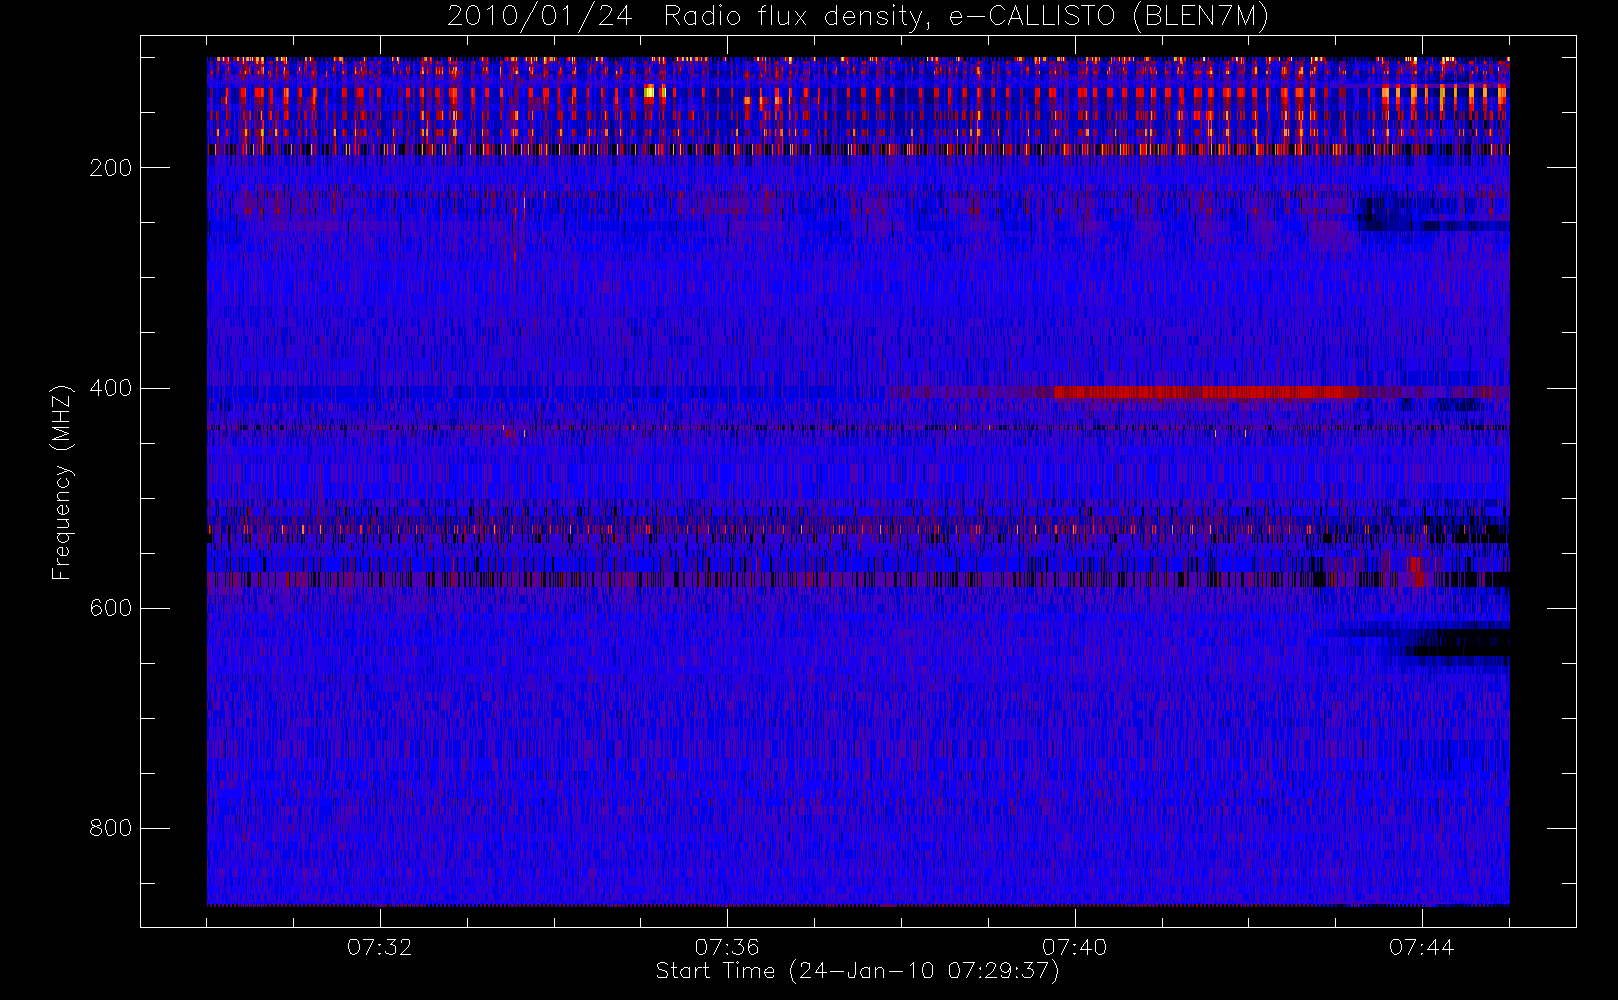This screenshot has height=1000, width=1618.
Task: Click the bright red emission band near 400 MHz
Action: click(1205, 392)
